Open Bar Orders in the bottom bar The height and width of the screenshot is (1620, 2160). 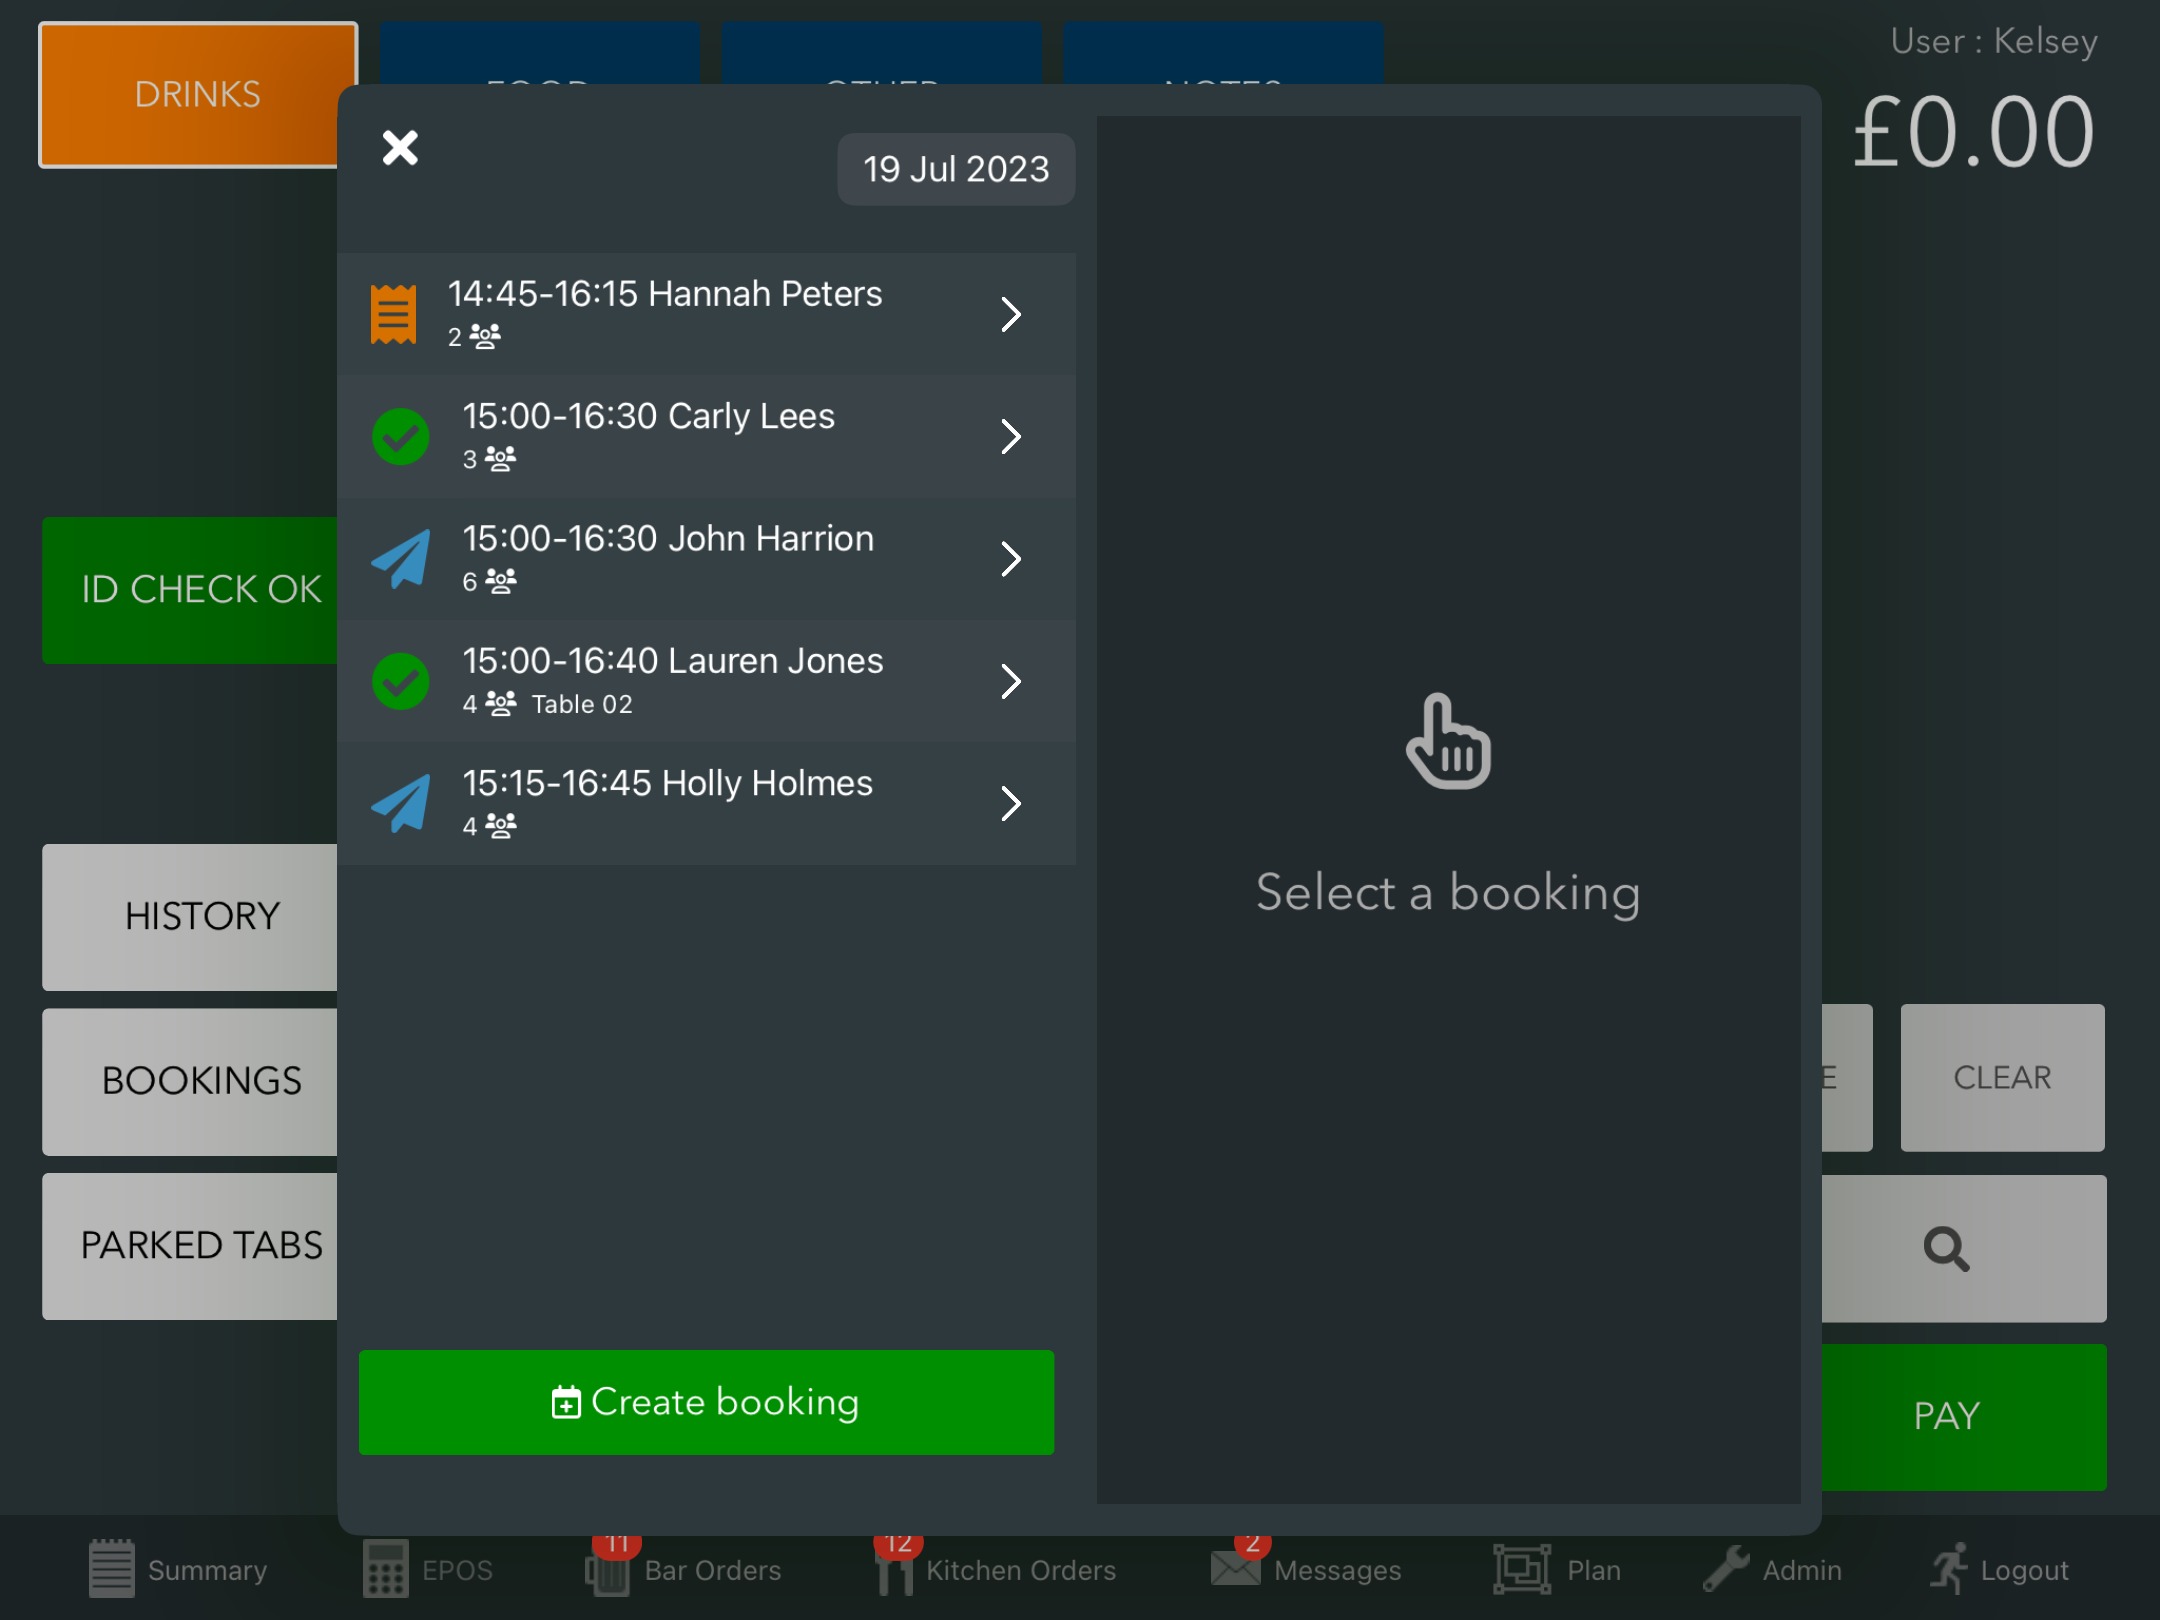(684, 1570)
